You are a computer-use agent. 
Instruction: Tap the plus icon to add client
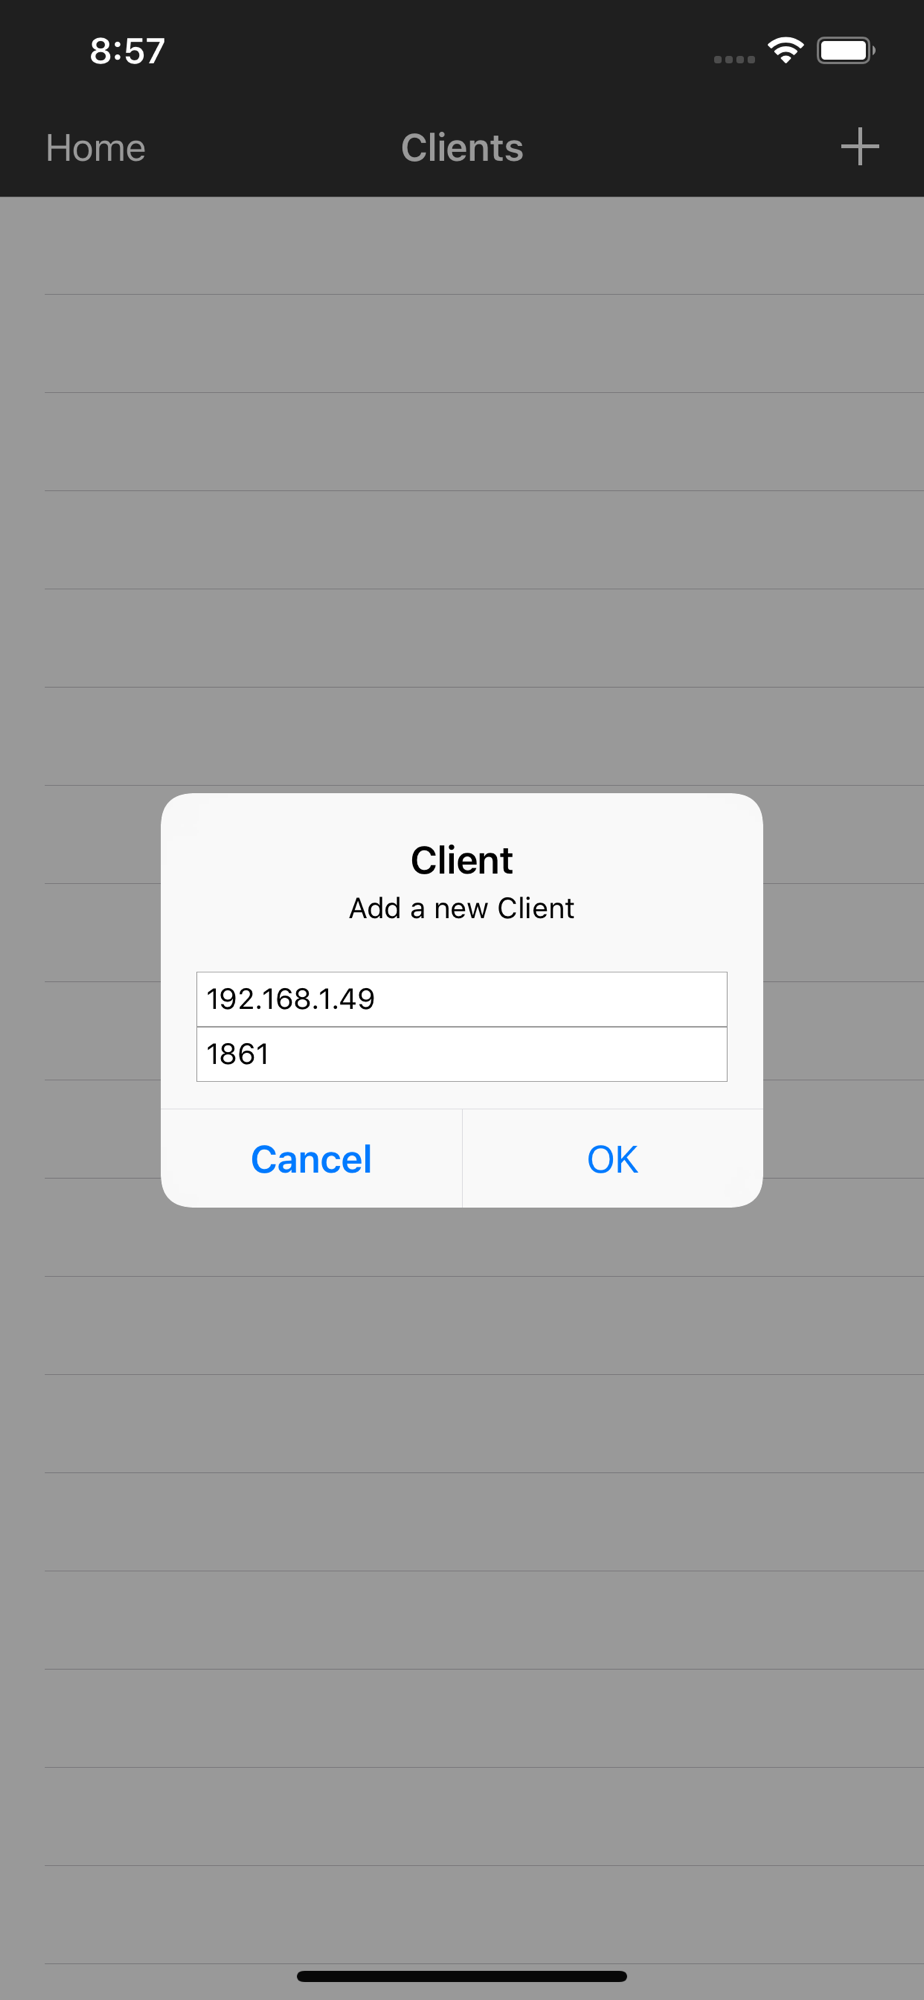tap(859, 147)
